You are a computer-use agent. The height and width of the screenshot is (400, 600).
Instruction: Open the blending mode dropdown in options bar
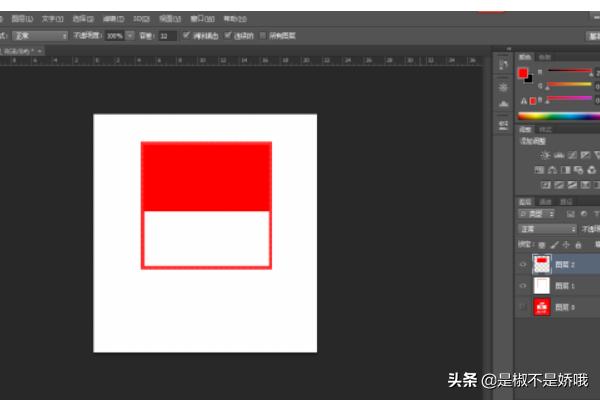coord(40,35)
